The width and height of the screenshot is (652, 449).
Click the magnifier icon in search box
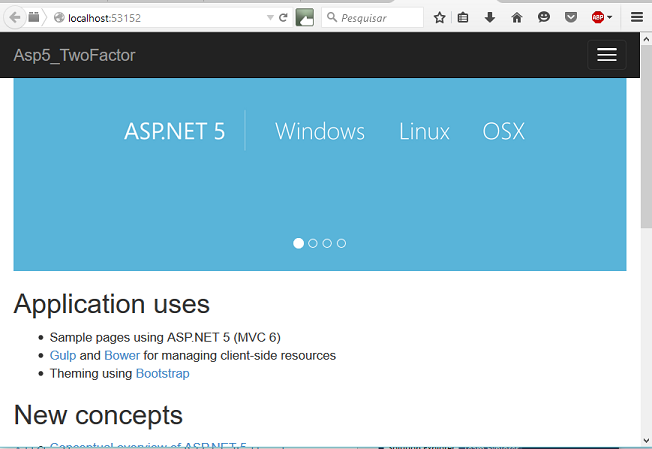tap(332, 17)
